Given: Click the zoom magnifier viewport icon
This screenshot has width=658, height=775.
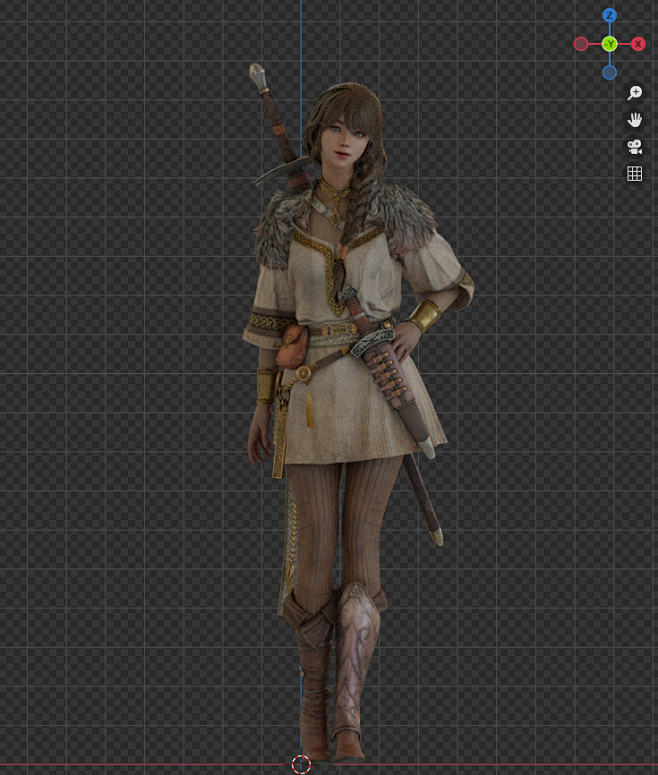Looking at the screenshot, I should pos(634,92).
